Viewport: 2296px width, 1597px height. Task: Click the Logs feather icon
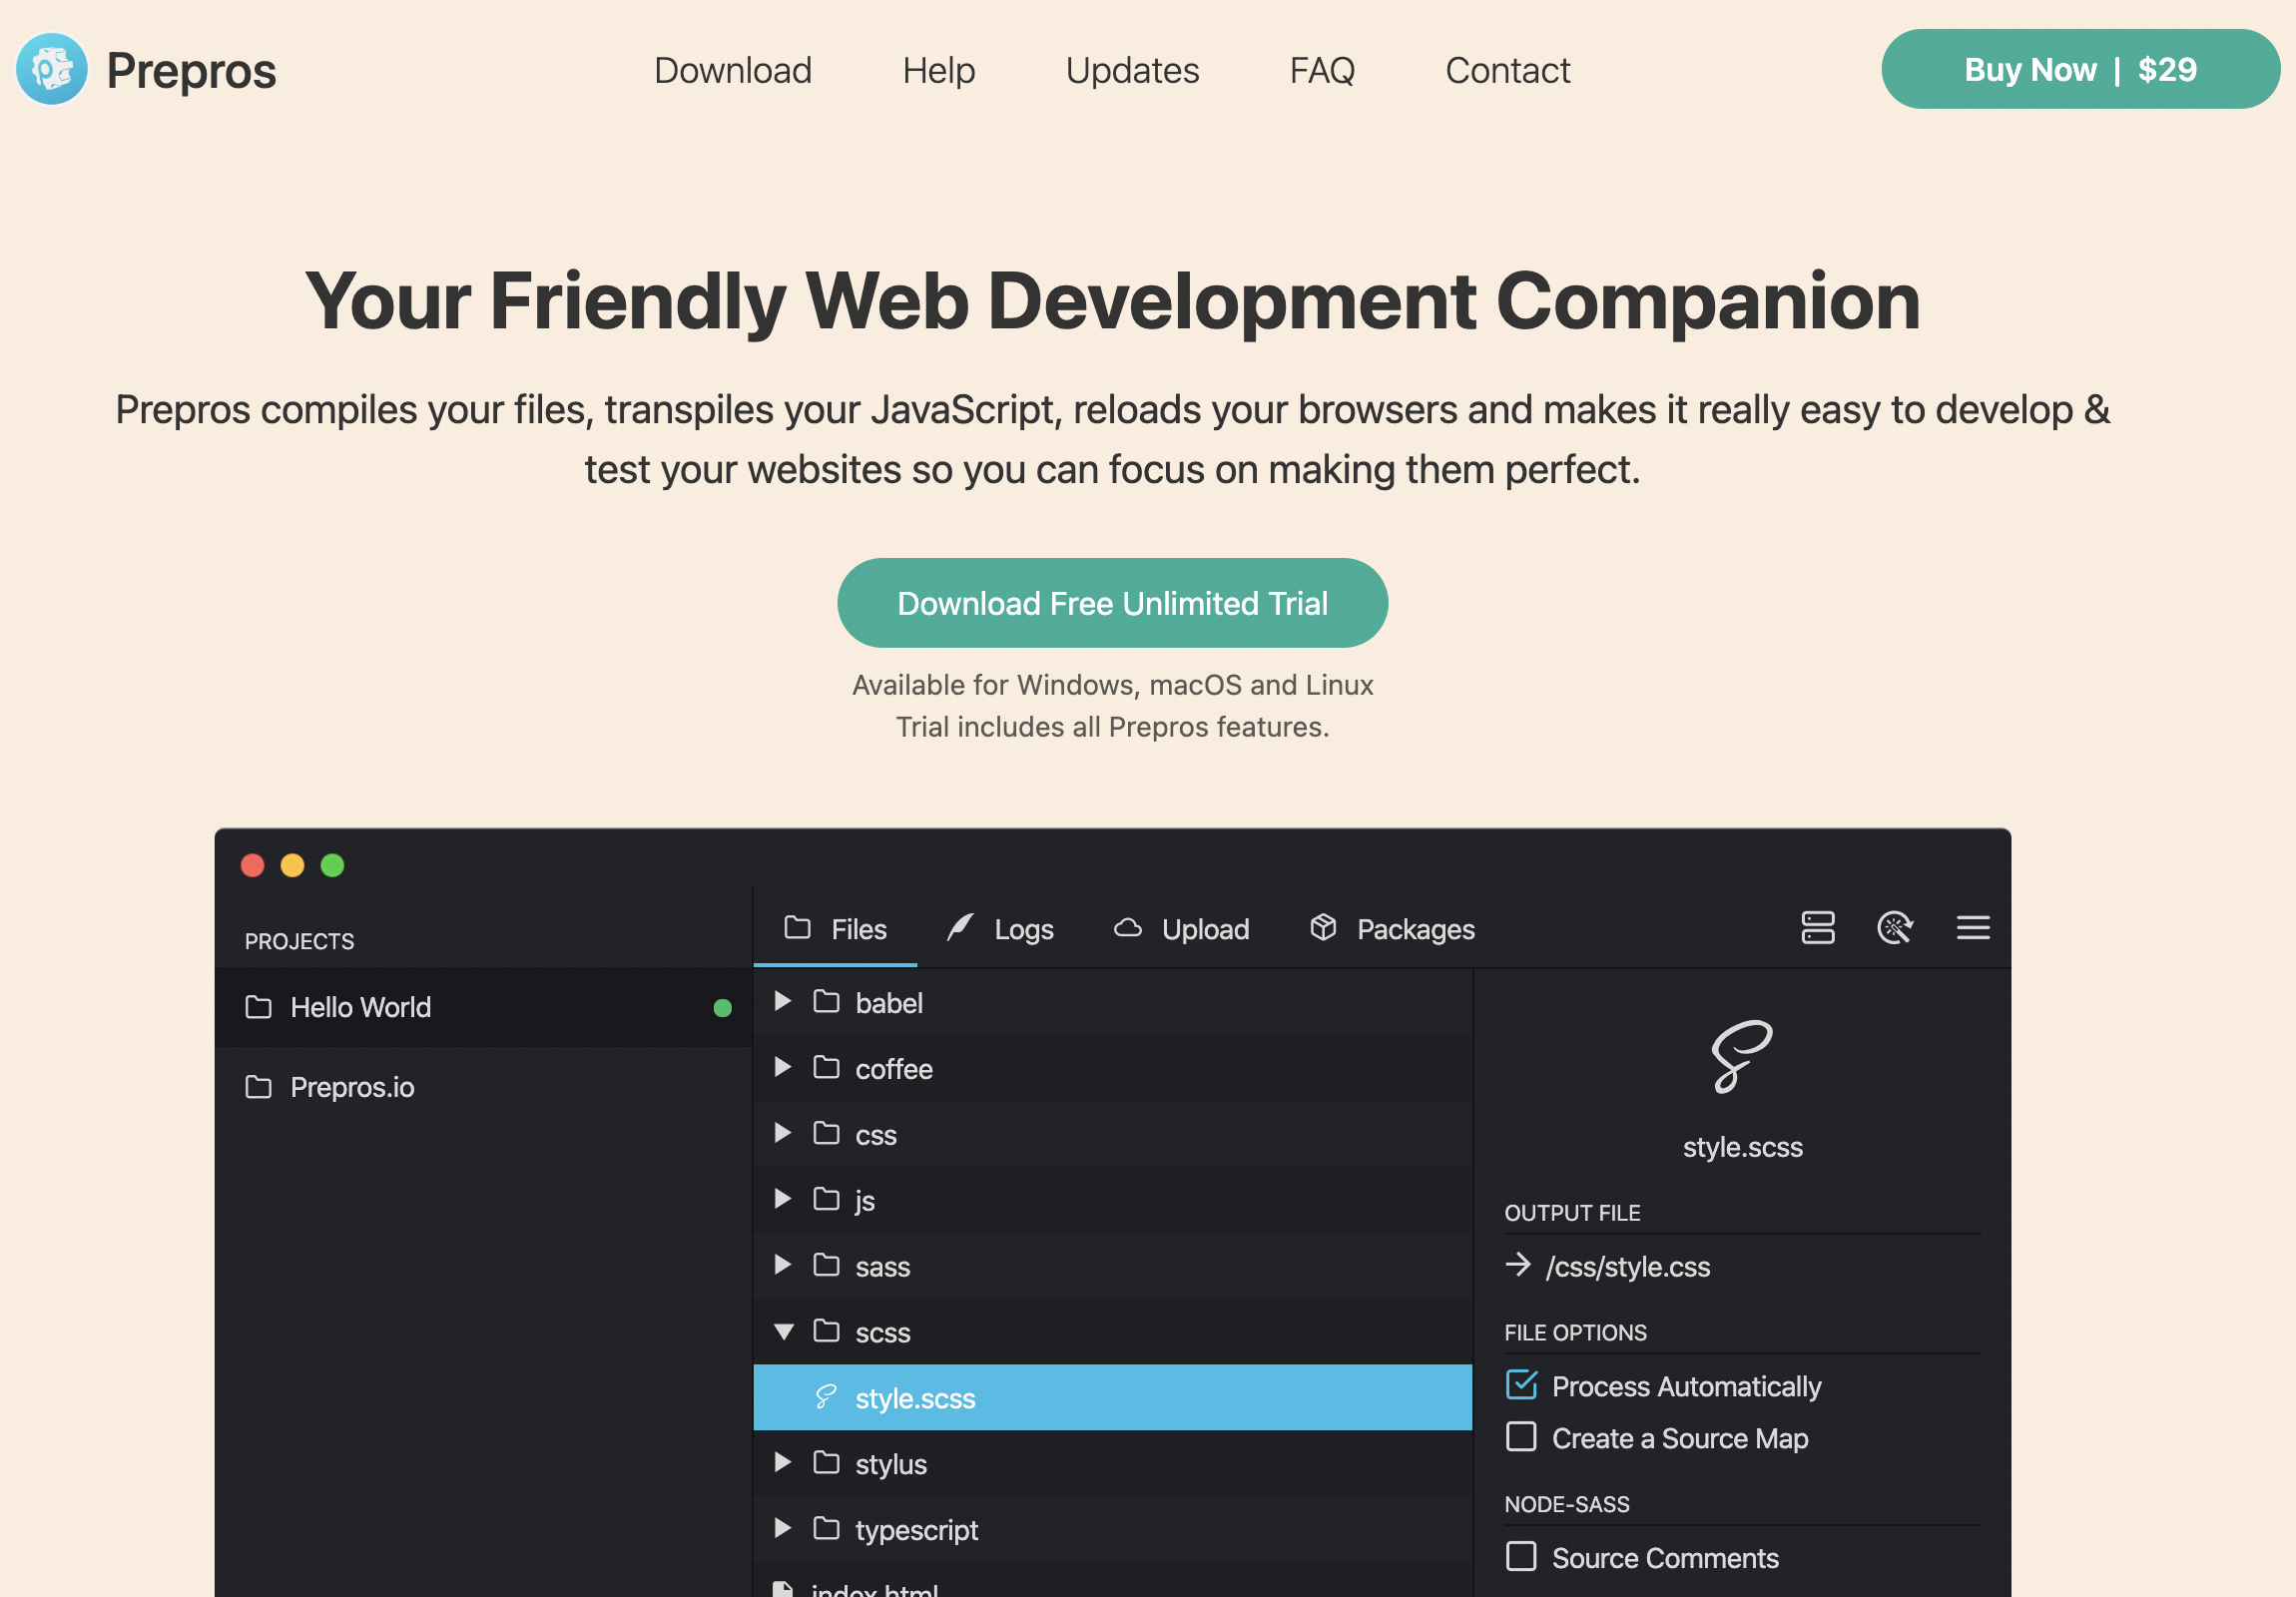[960, 928]
